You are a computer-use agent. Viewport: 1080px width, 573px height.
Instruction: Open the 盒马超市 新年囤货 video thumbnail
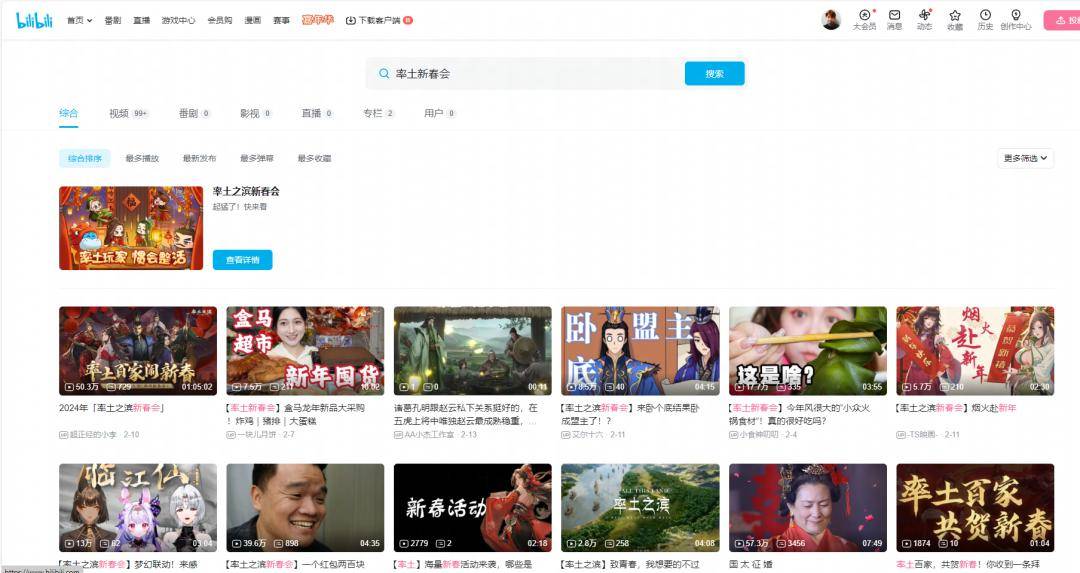coord(305,351)
